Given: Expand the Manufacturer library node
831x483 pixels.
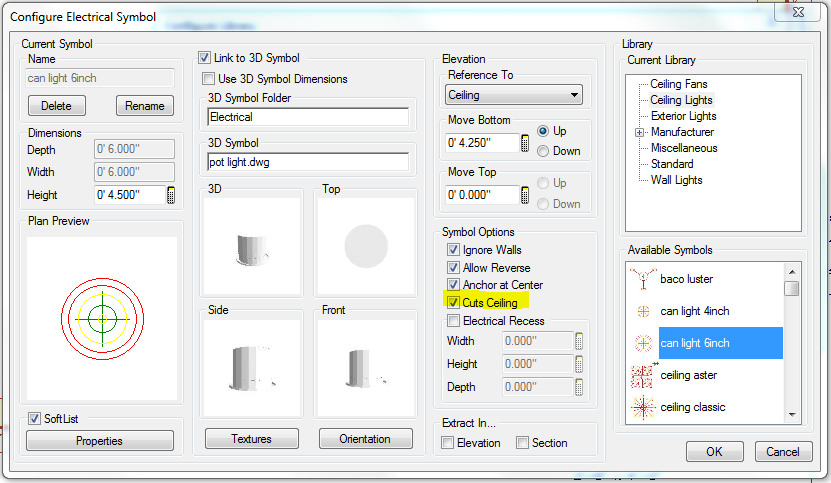Looking at the screenshot, I should [640, 133].
